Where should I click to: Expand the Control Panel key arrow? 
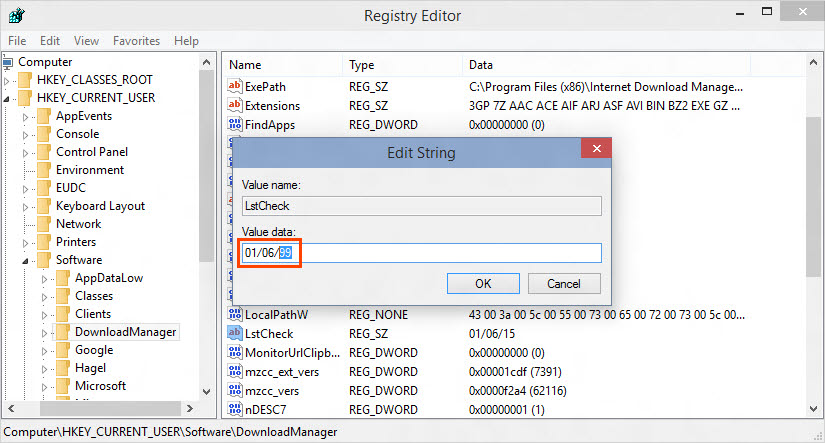coord(28,152)
